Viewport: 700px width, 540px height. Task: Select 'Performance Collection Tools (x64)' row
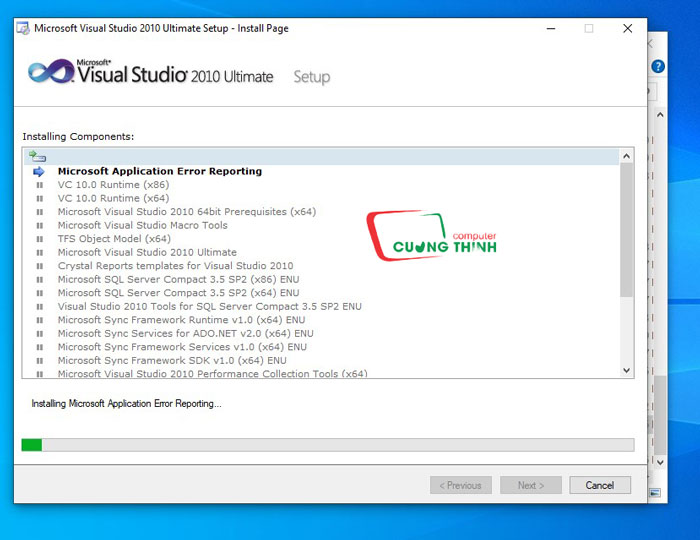(212, 374)
